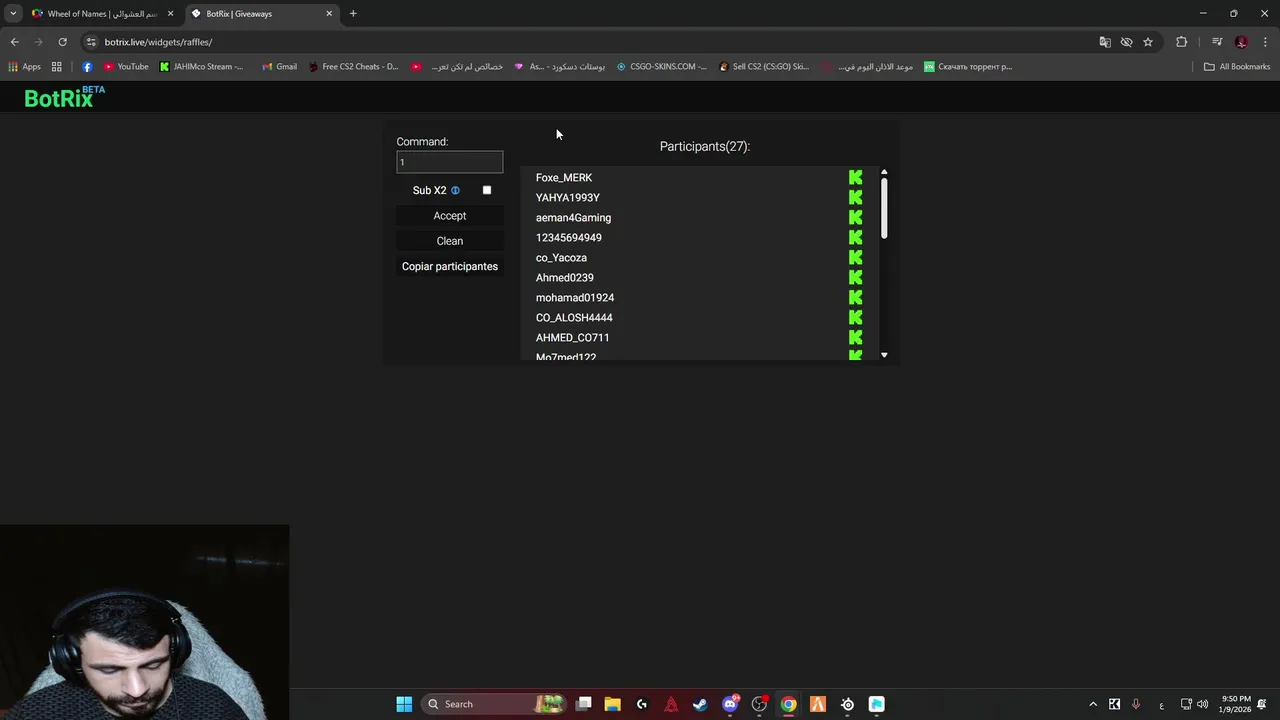Close the Wheel of Names tab
The image size is (1280, 720).
coord(170,14)
